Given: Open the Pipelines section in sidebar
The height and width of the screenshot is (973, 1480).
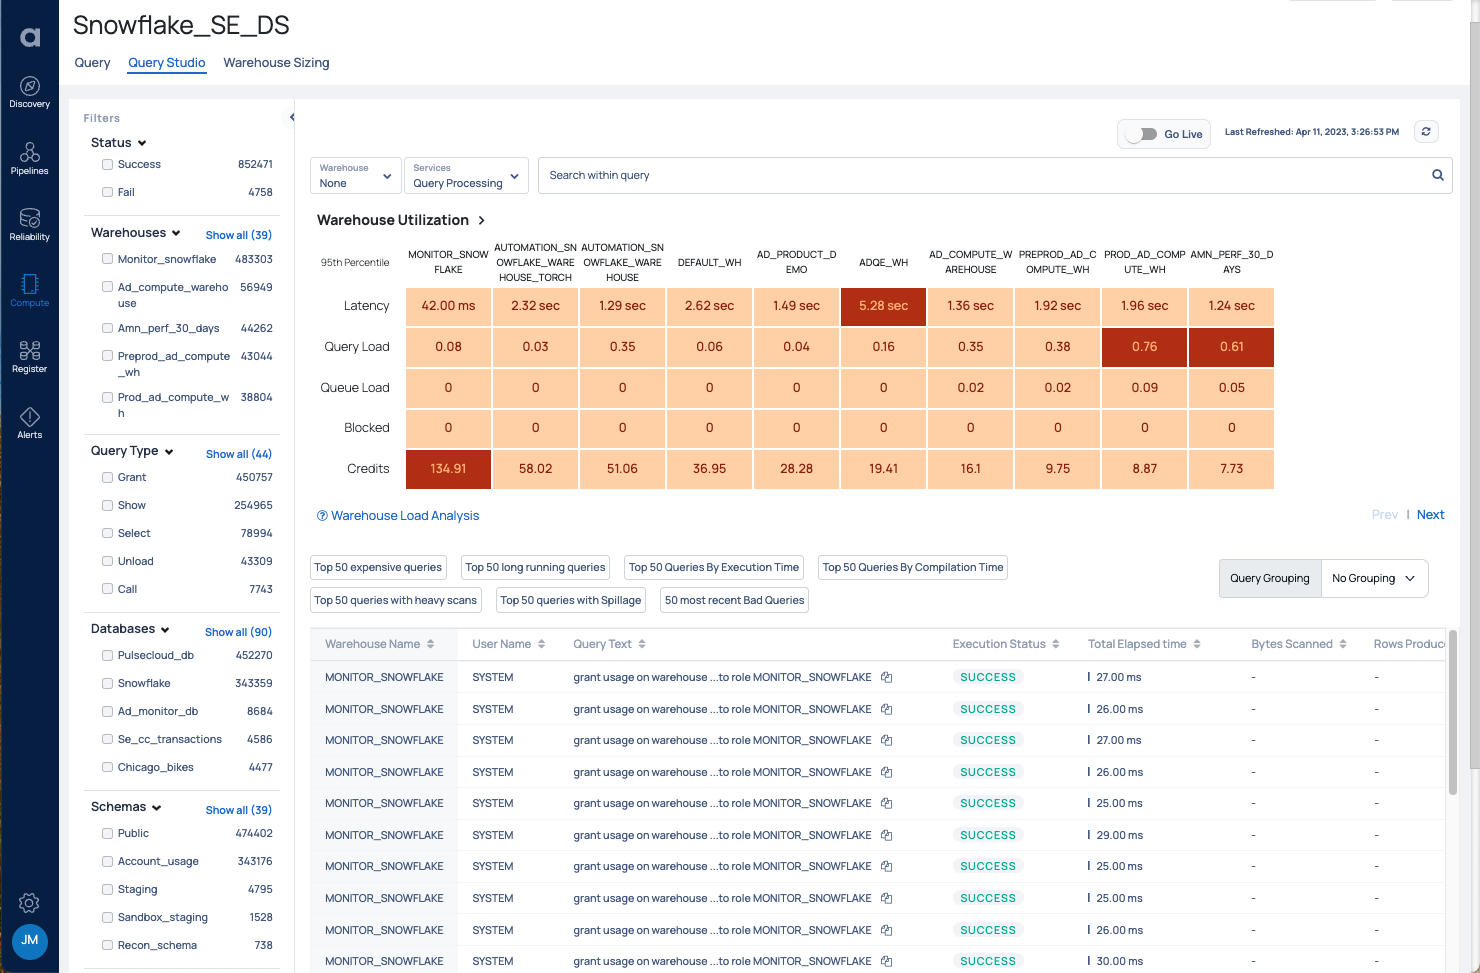Looking at the screenshot, I should (29, 158).
